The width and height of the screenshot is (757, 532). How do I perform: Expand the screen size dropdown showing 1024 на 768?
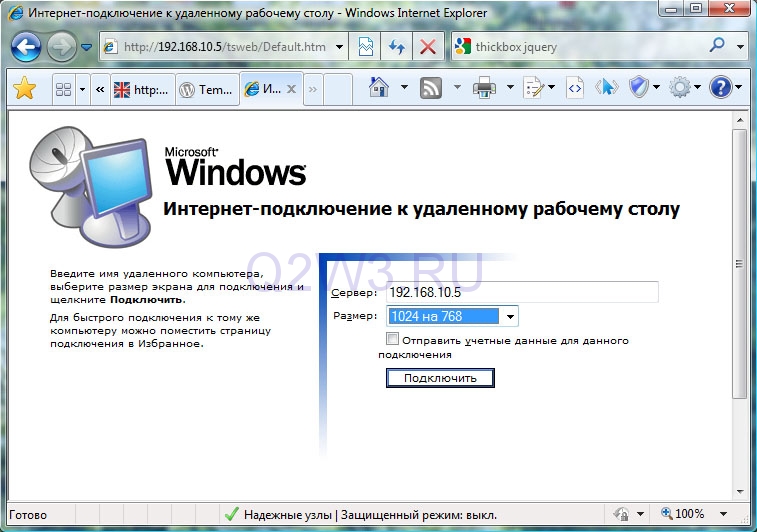pos(510,317)
